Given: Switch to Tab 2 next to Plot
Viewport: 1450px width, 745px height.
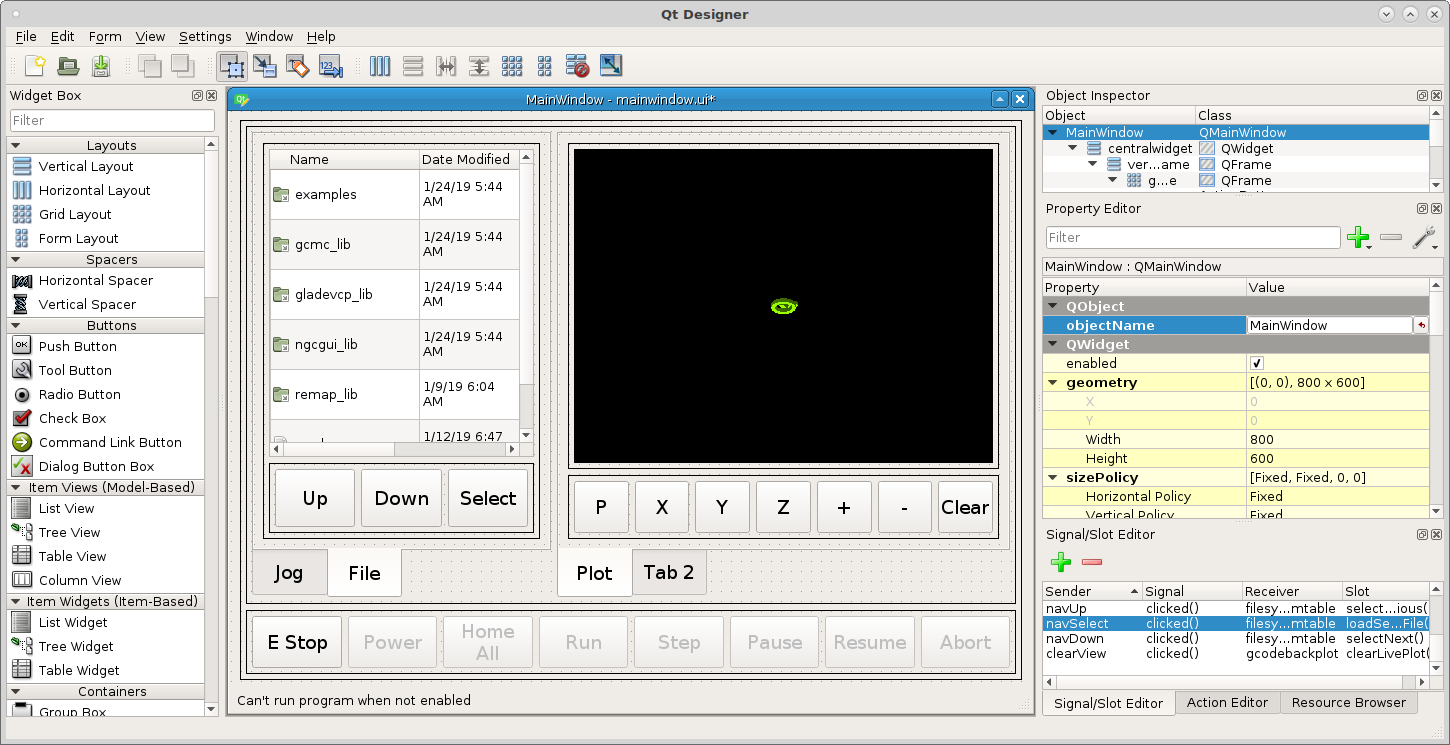Looking at the screenshot, I should click(669, 572).
